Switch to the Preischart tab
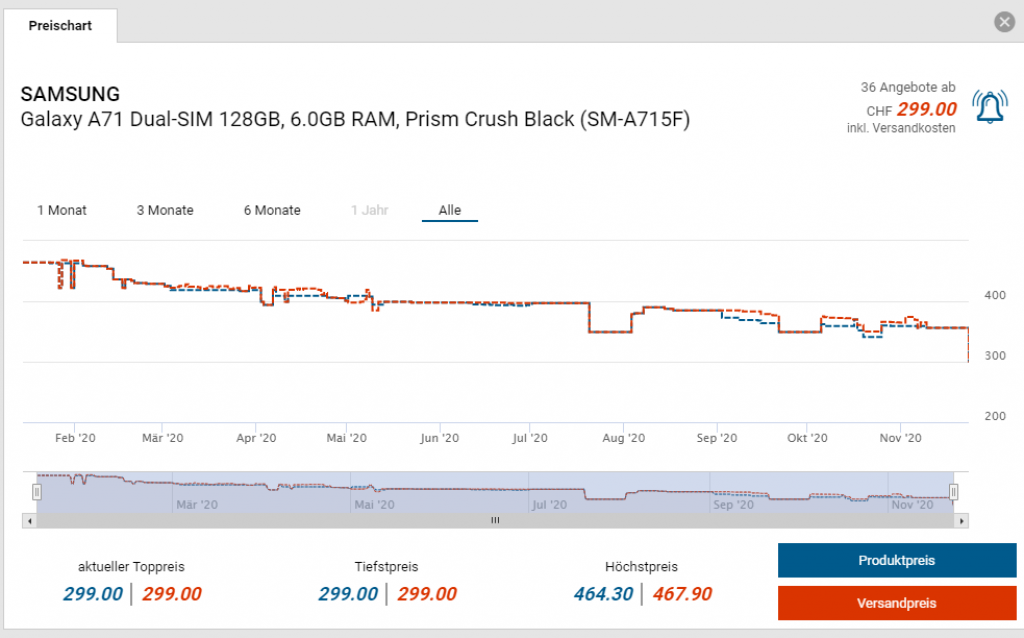Screen dimensions: 1024x638 coord(60,26)
